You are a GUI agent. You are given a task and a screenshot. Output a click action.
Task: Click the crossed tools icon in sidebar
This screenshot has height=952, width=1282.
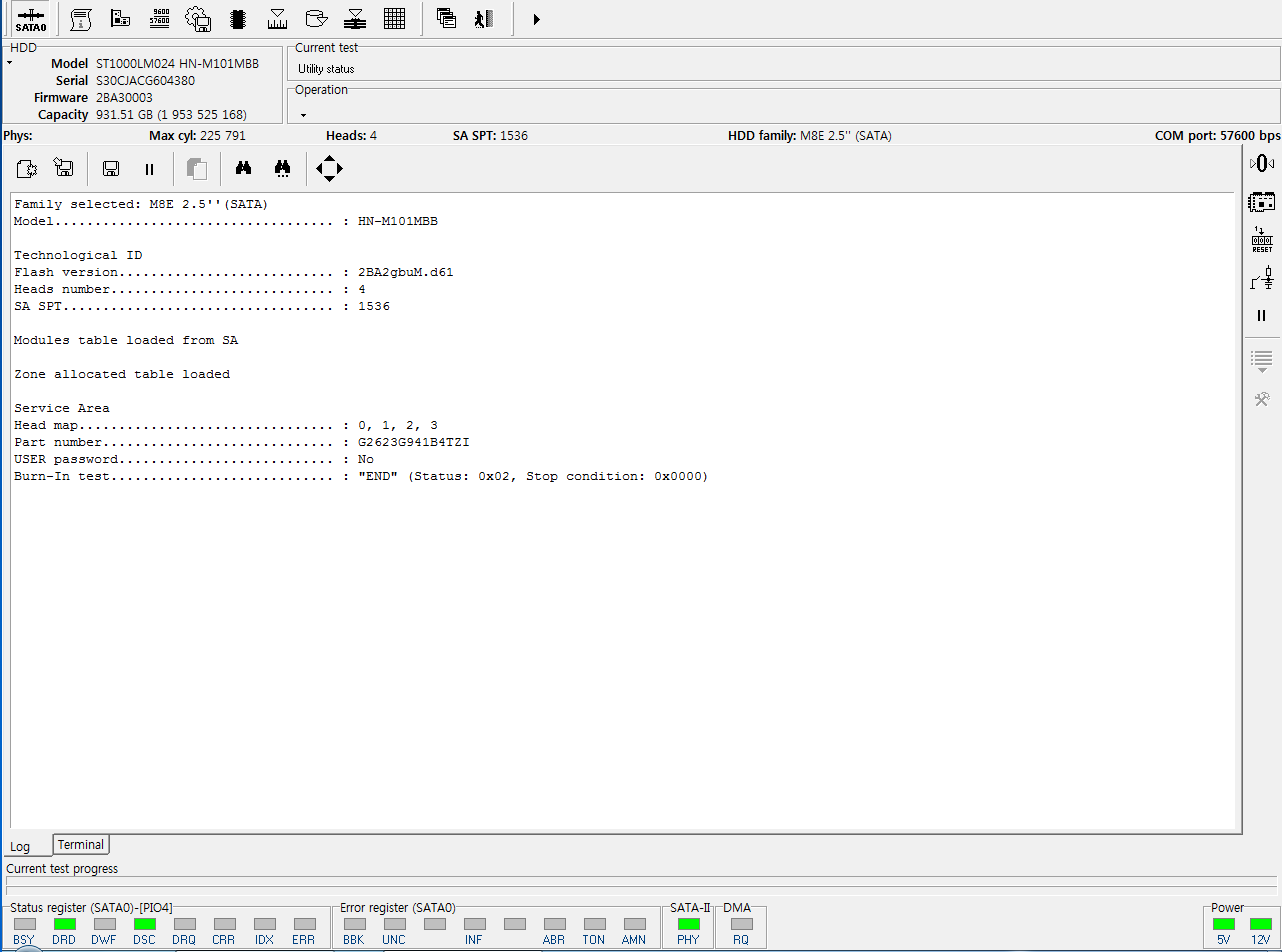[1262, 399]
